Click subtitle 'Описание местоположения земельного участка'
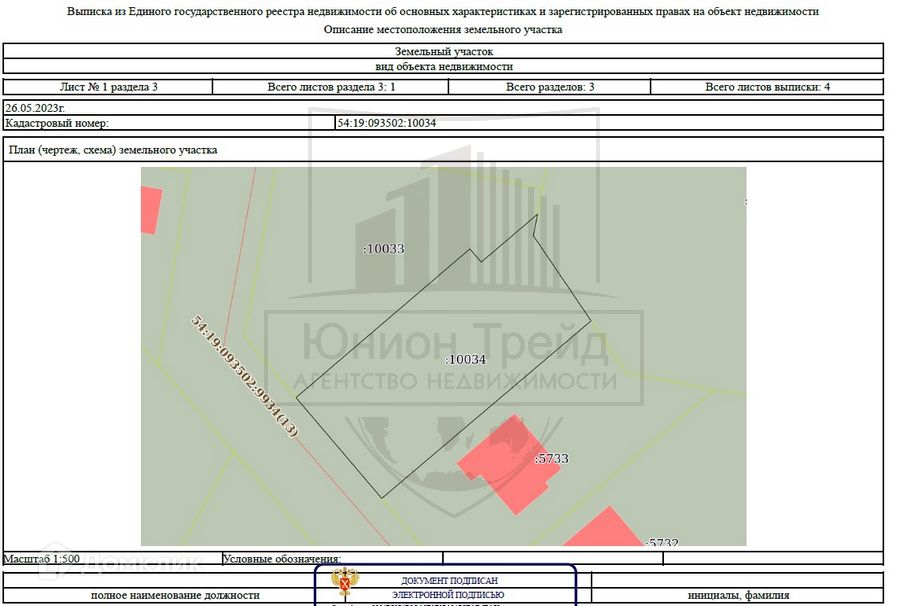The height and width of the screenshot is (606, 900). tap(443, 29)
